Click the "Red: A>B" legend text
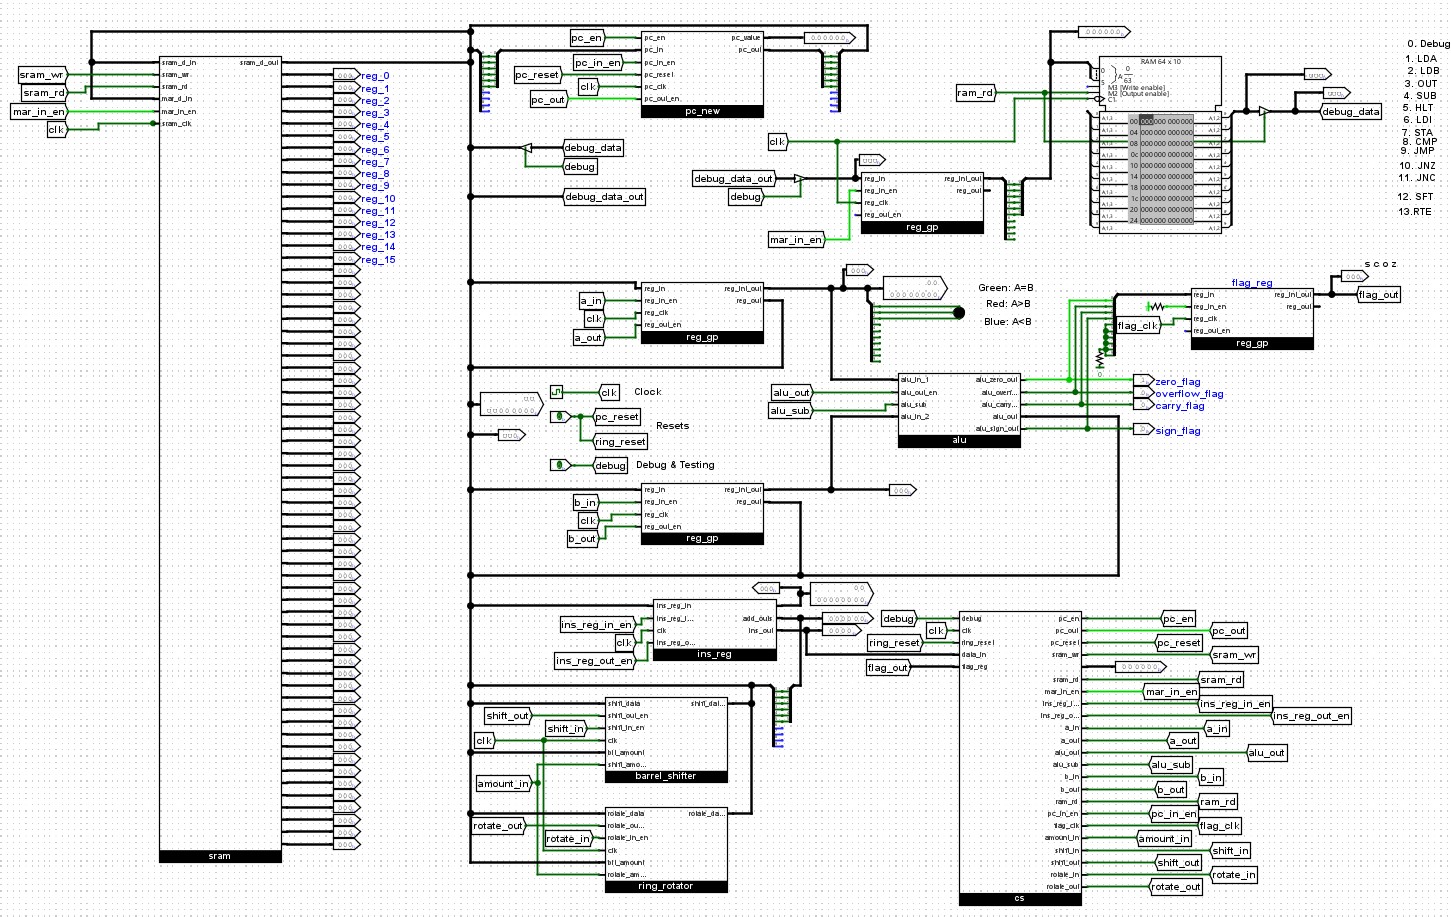The height and width of the screenshot is (917, 1451). [1008, 304]
